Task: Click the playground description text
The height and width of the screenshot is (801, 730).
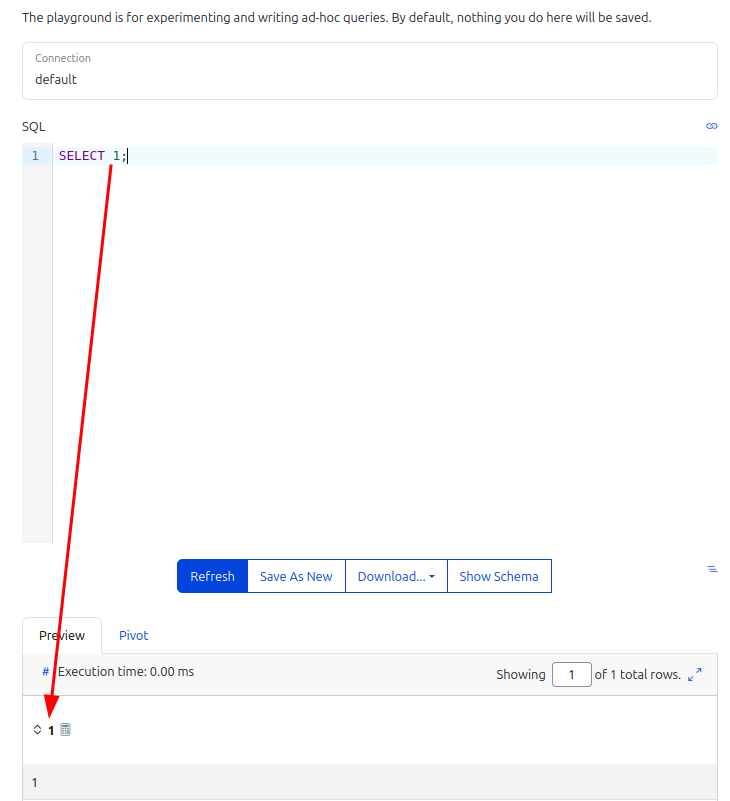Action: tap(337, 18)
